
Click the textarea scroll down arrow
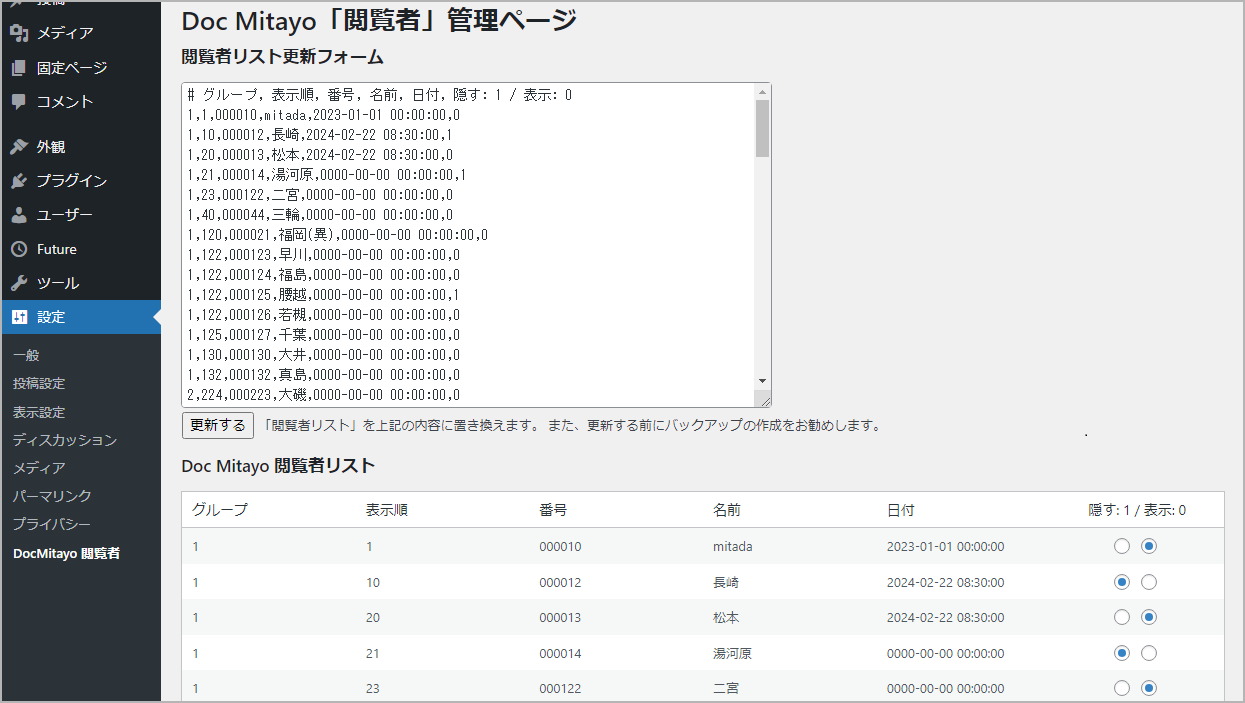pos(763,381)
